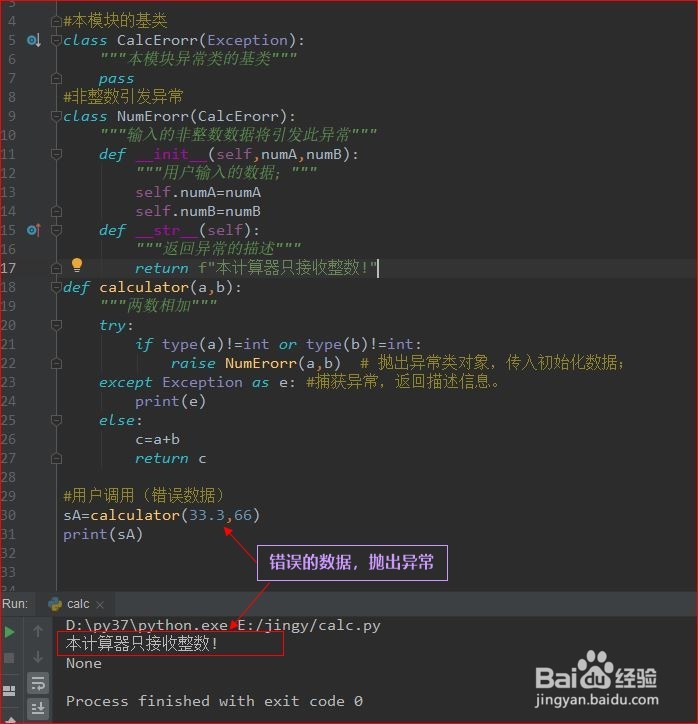This screenshot has width=698, height=724.
Task: Collapse the def __init__ fold marker
Action: 56,154
